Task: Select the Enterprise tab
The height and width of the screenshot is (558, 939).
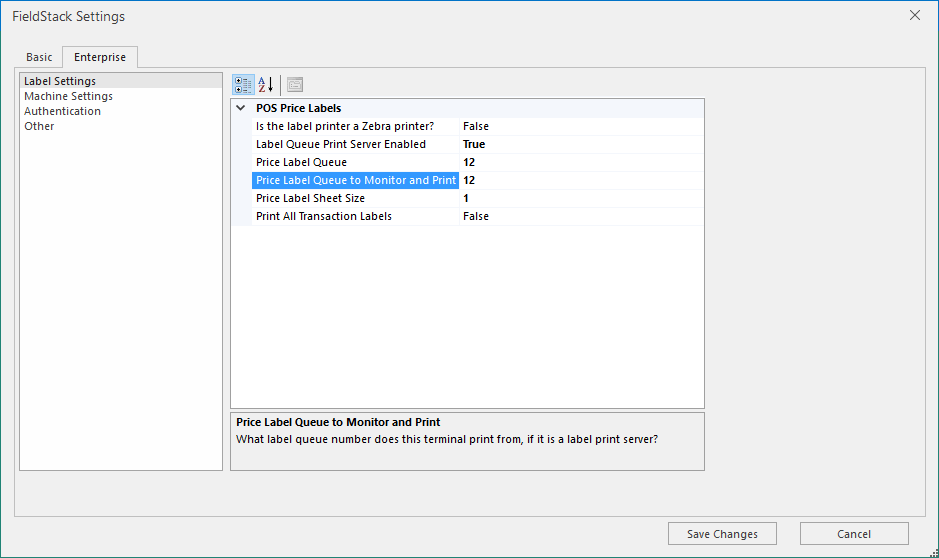Action: point(100,57)
